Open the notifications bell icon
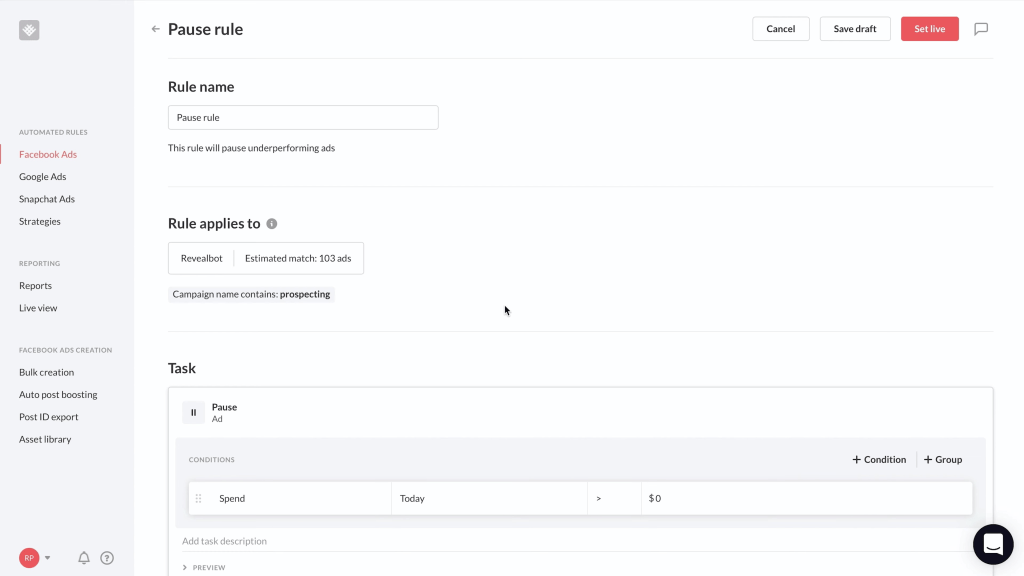Viewport: 1024px width, 576px height. coord(84,558)
